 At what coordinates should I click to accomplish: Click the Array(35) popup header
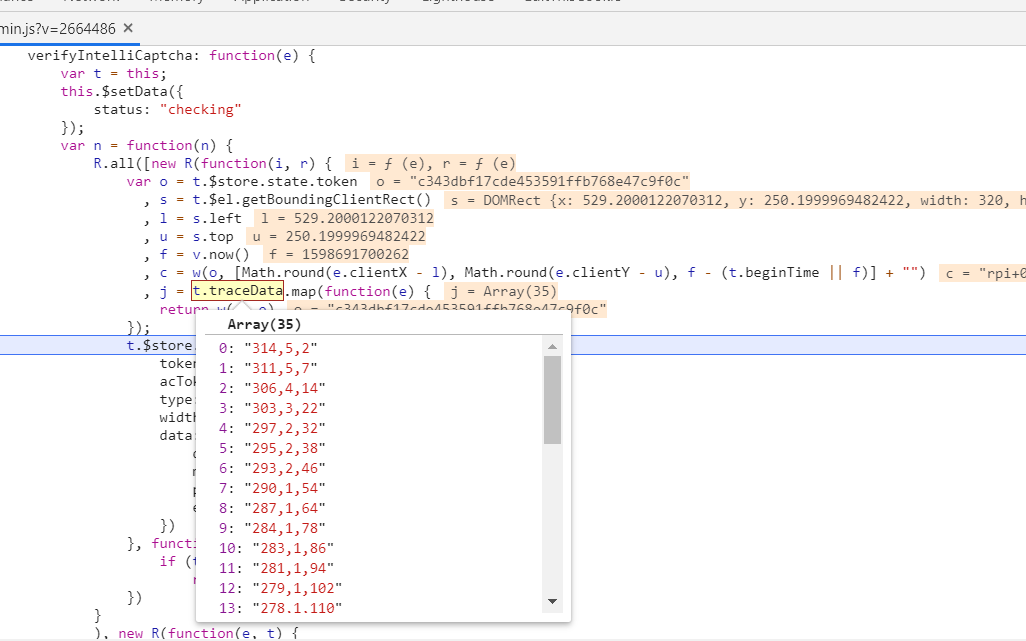point(265,324)
